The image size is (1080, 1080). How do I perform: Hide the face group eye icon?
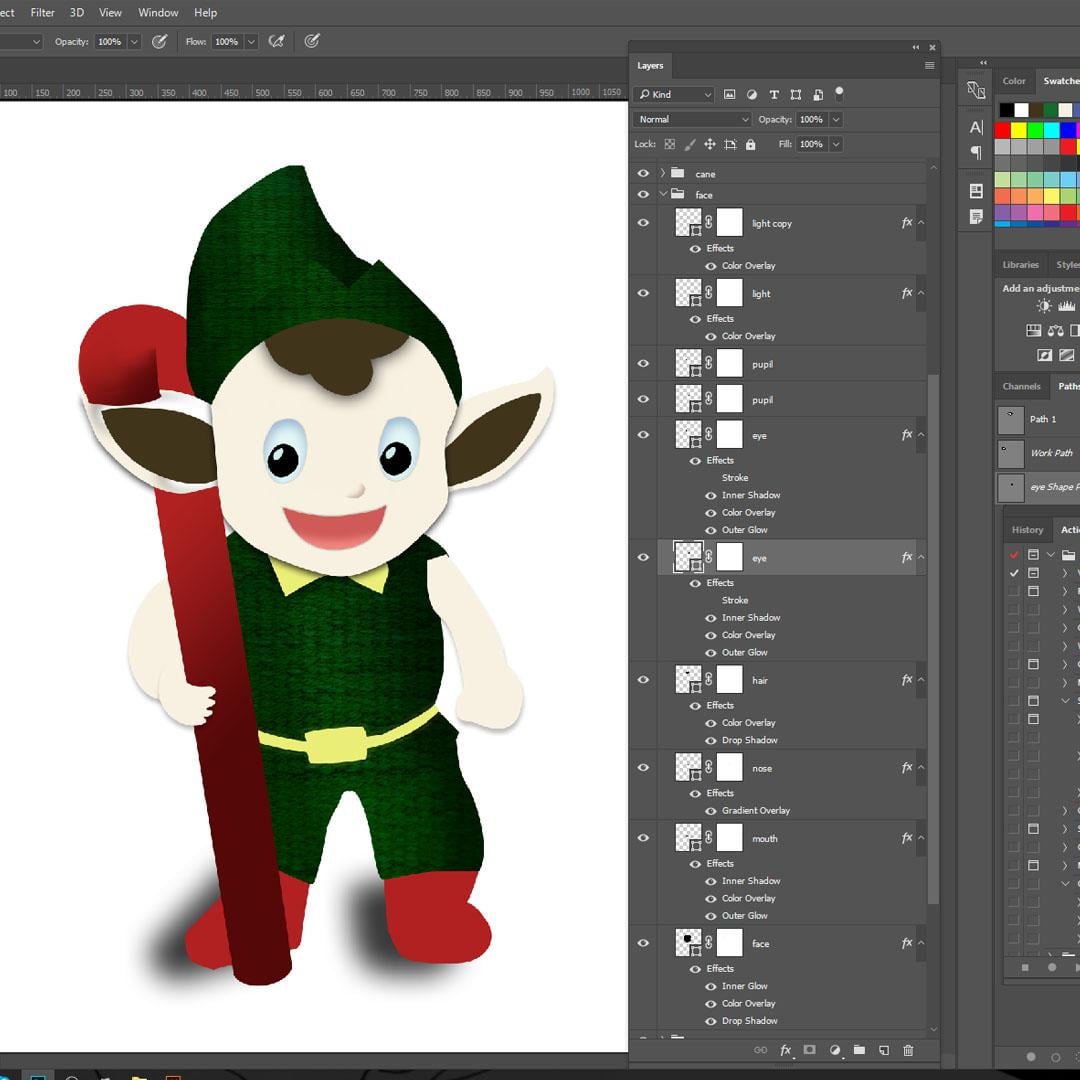[643, 194]
